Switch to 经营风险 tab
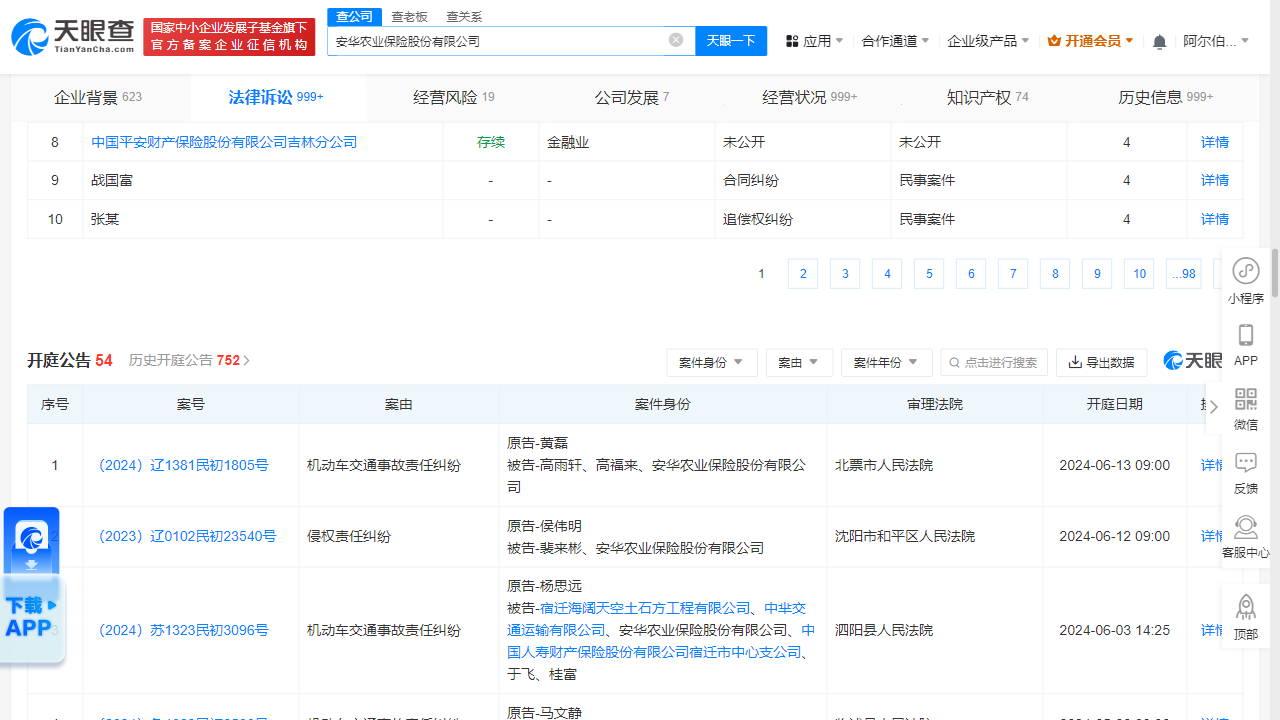This screenshot has height=720, width=1280. pos(454,97)
